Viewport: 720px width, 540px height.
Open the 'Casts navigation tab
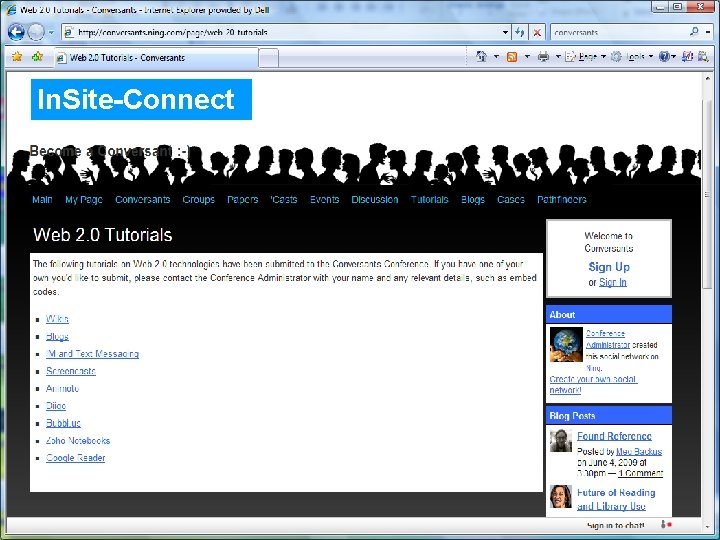[284, 200]
